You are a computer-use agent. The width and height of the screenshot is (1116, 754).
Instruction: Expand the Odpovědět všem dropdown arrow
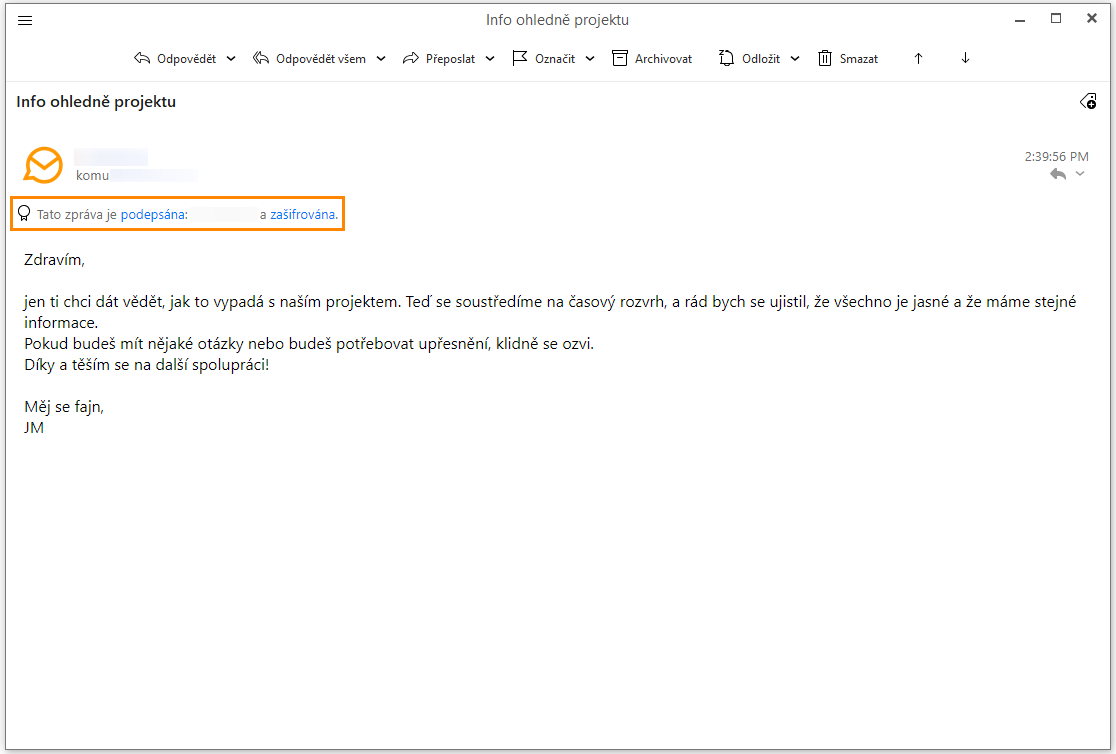tap(381, 59)
